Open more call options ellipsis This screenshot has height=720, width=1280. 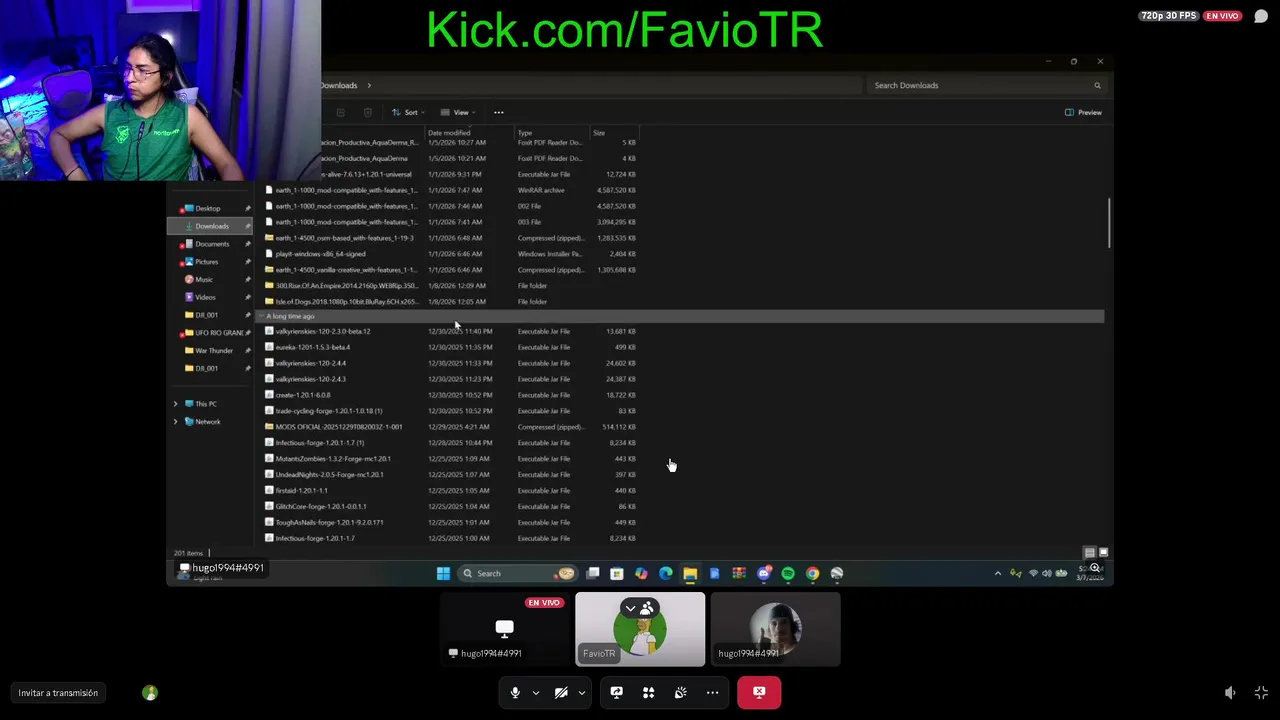click(x=712, y=692)
